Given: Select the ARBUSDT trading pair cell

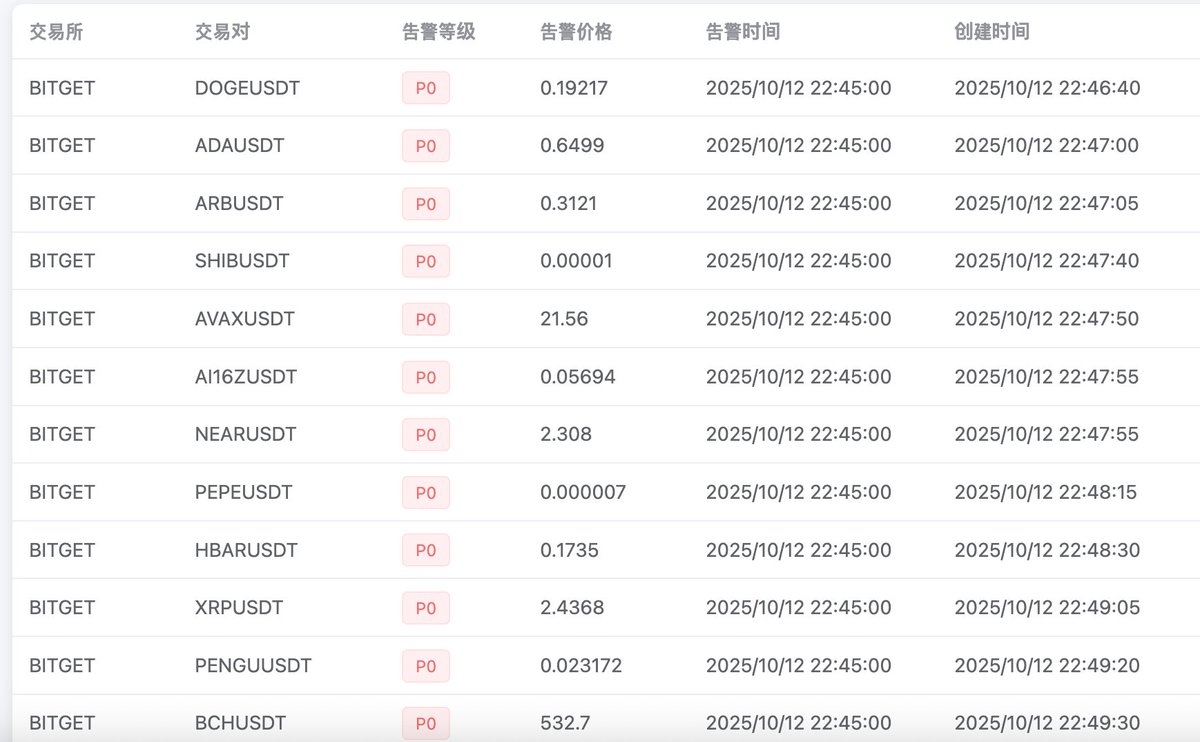Looking at the screenshot, I should [239, 204].
